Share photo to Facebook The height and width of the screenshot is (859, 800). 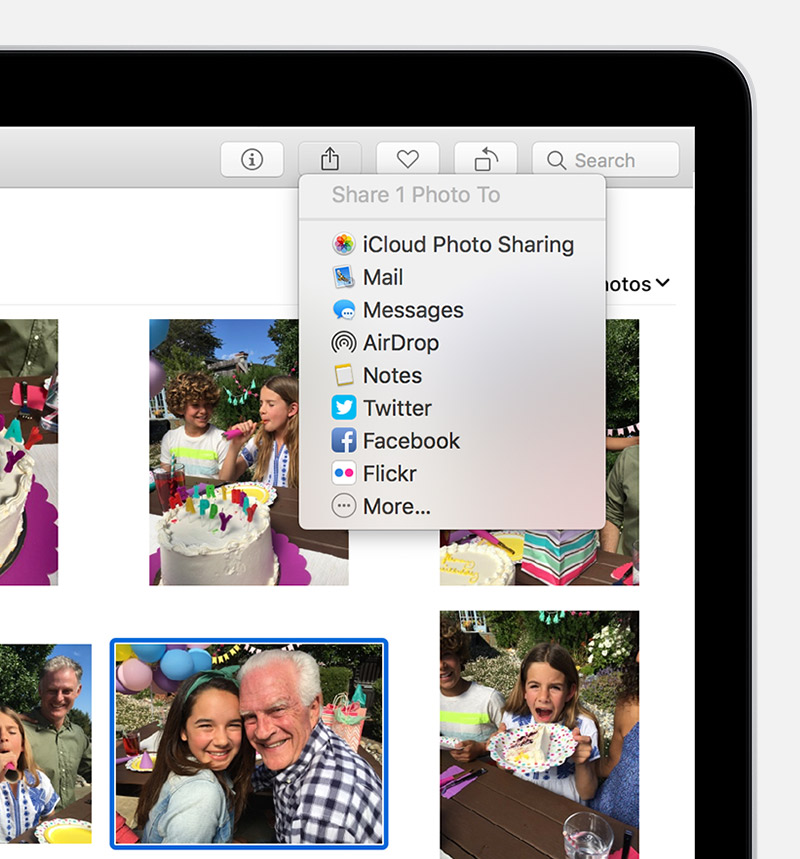[452, 441]
